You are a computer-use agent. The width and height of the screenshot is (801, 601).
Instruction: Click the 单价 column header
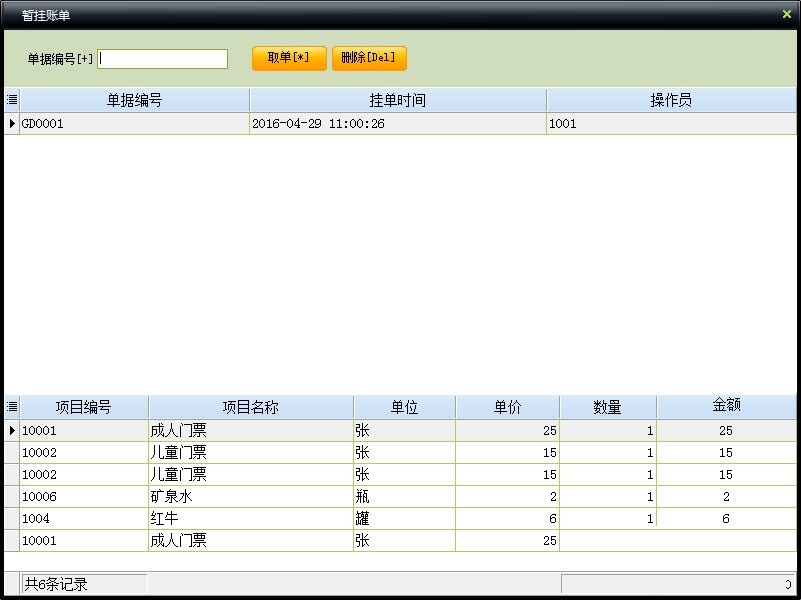tap(509, 406)
